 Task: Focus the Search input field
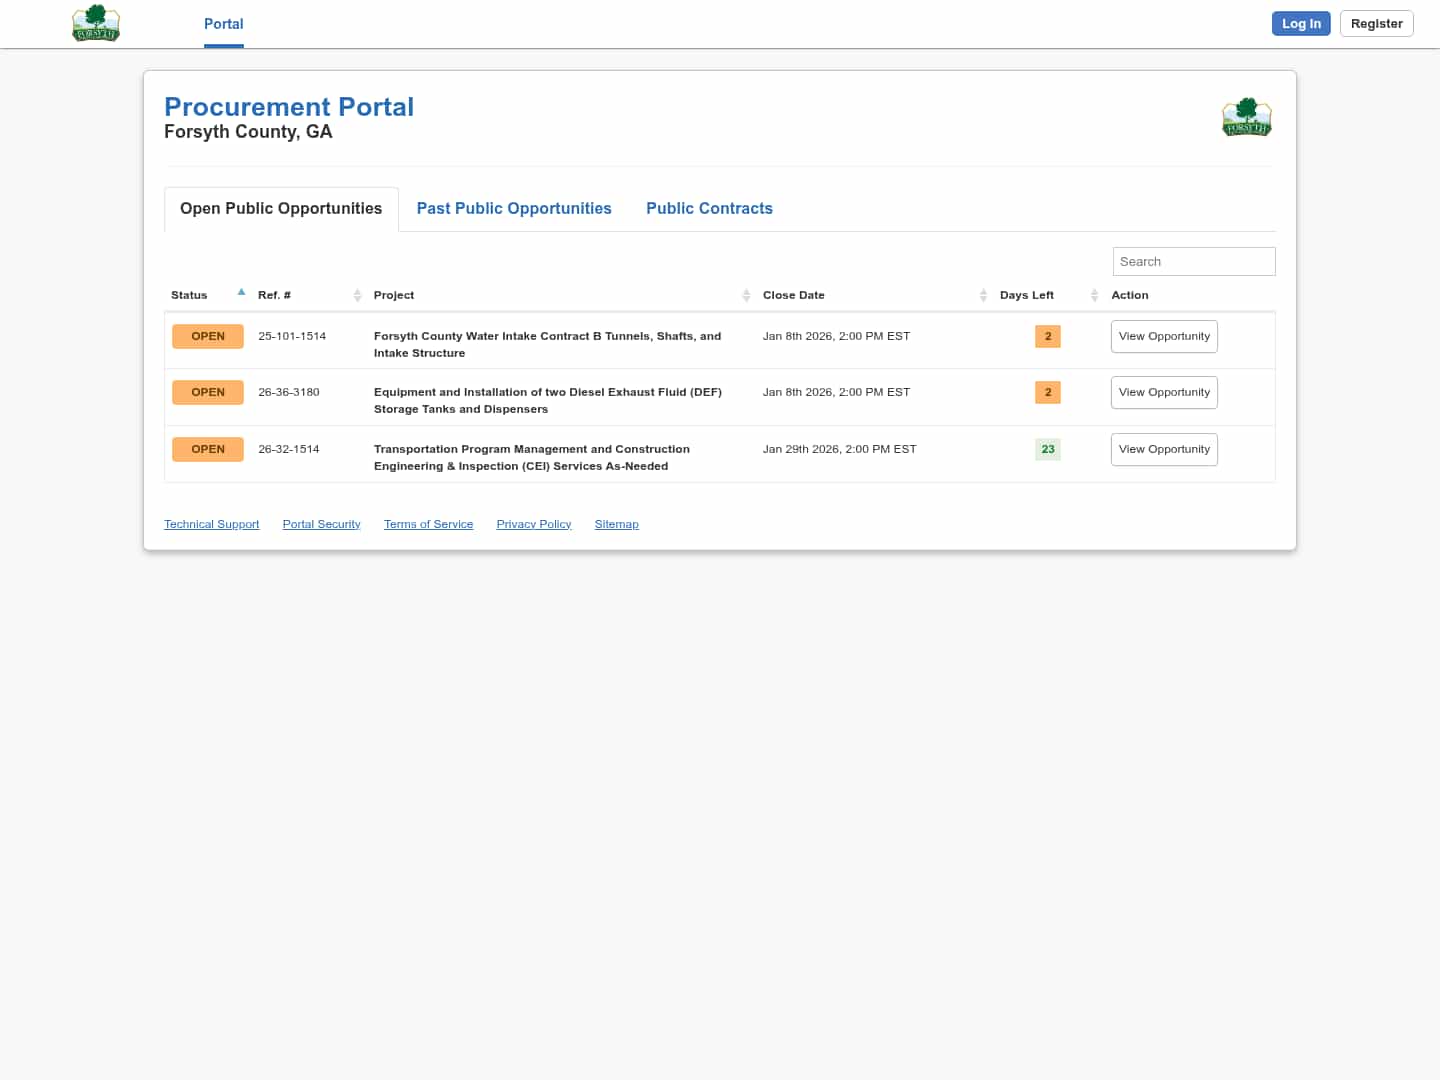(x=1193, y=261)
